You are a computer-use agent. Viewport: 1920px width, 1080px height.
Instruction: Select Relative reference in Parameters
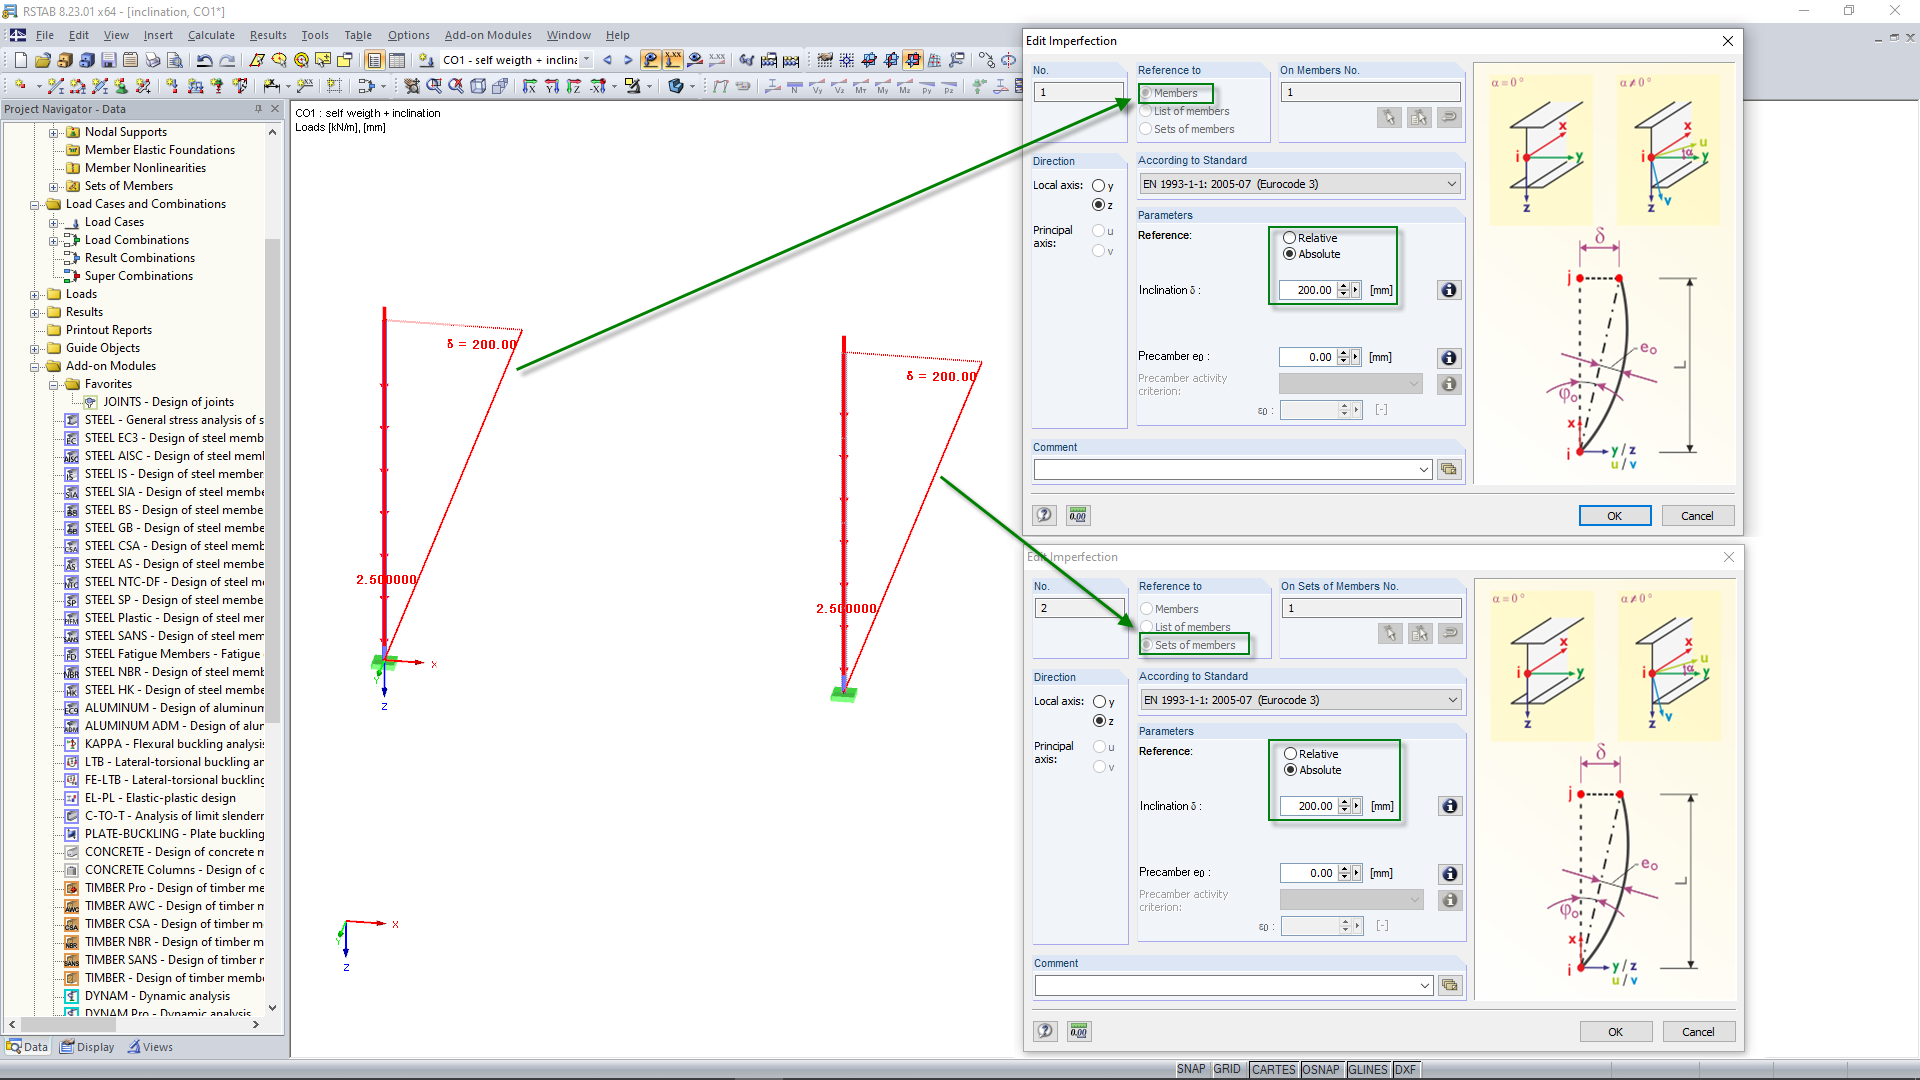(x=1290, y=238)
